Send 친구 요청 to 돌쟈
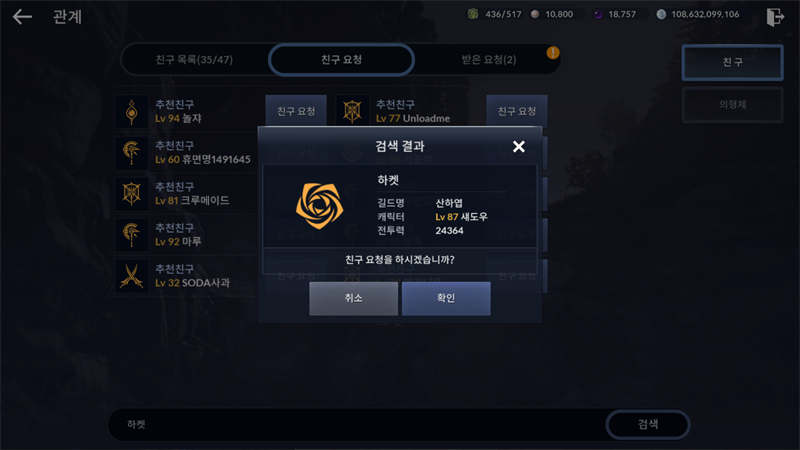Image resolution: width=800 pixels, height=450 pixels. click(x=296, y=111)
